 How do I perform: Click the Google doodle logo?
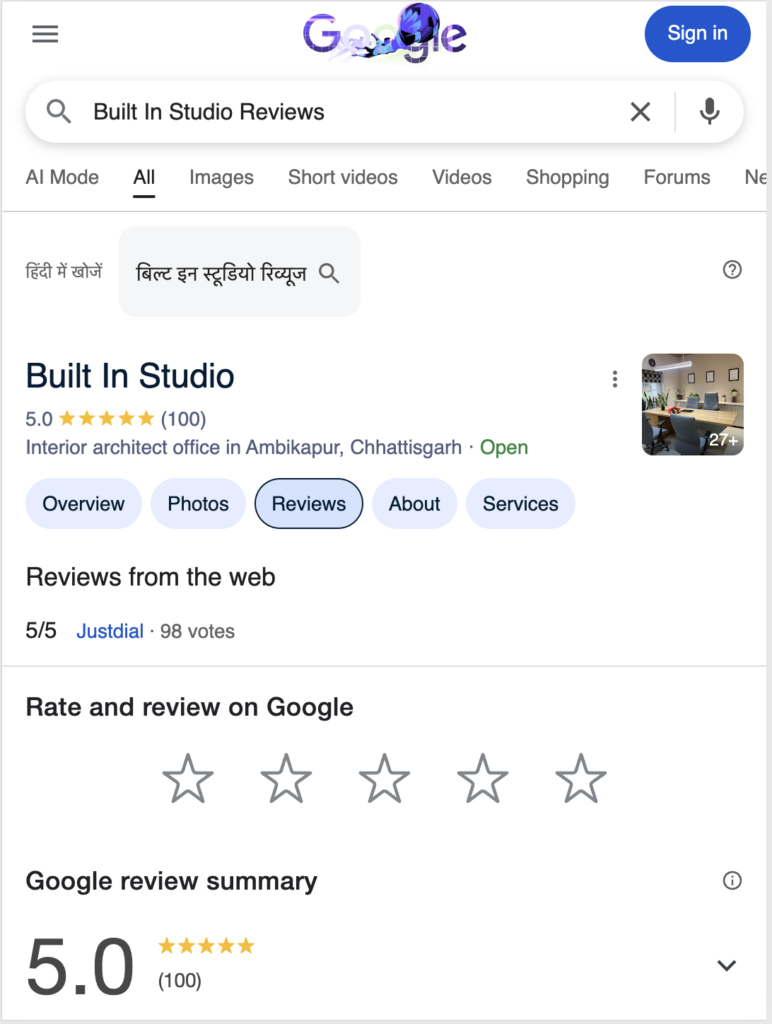tap(385, 33)
